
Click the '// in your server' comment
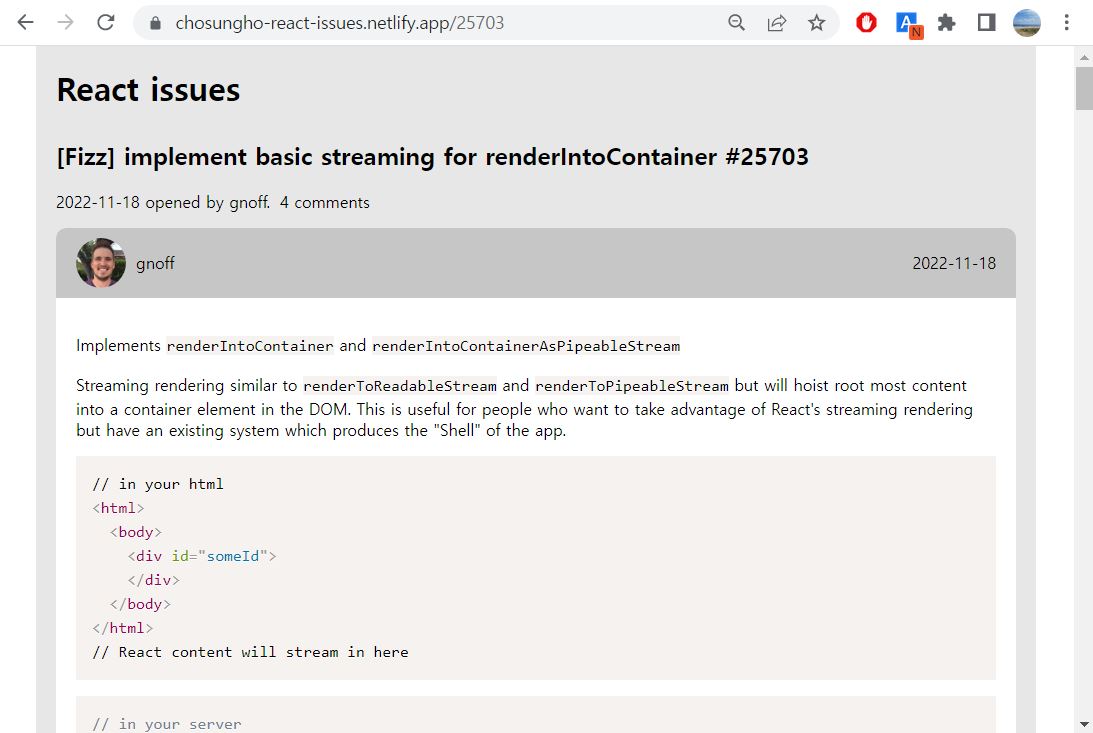[x=167, y=725]
